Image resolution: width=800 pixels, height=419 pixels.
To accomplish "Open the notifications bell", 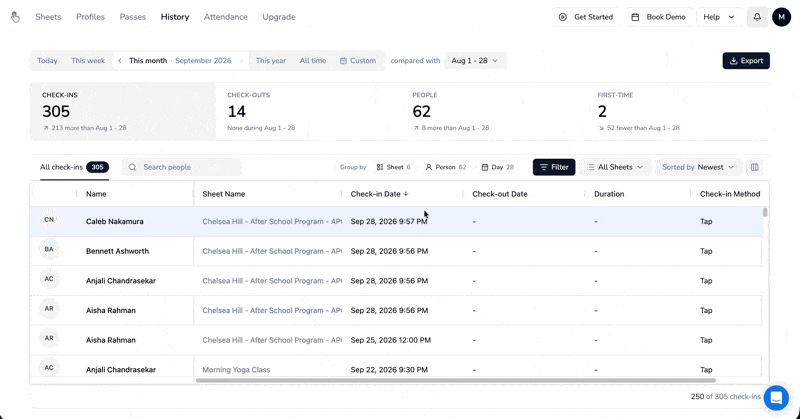I will tap(757, 17).
